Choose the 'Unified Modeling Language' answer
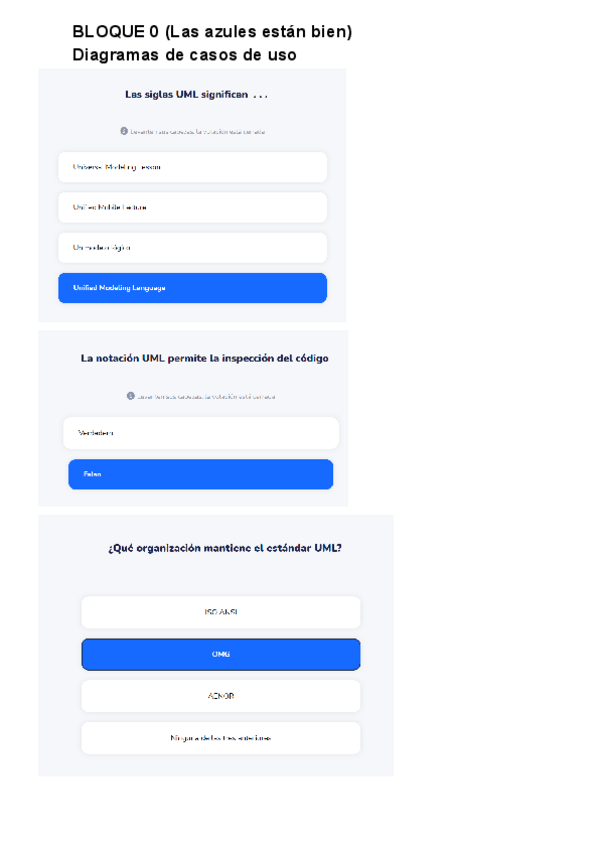This screenshot has height=848, width=600. (192, 288)
